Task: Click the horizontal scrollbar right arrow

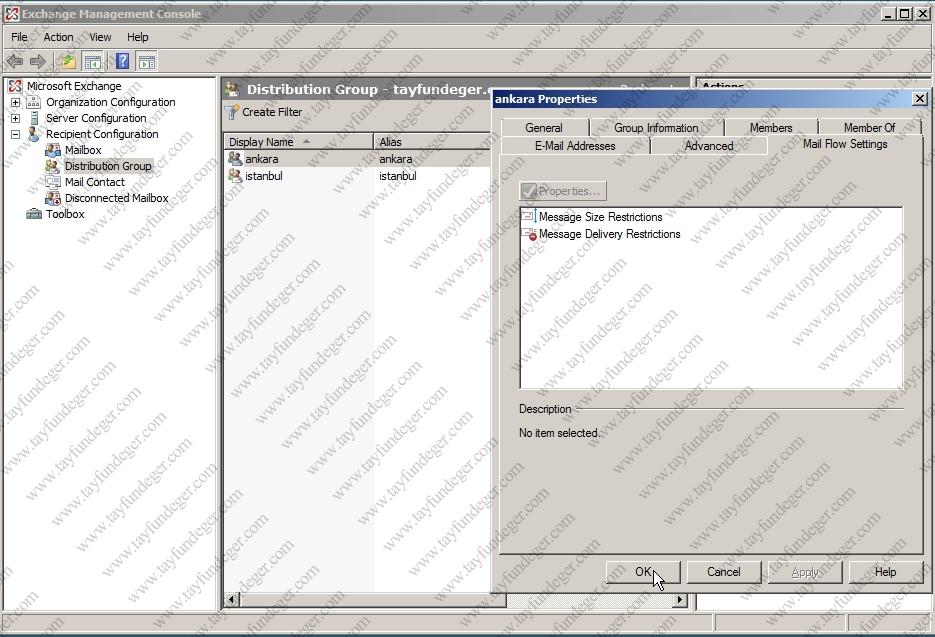Action: coord(679,599)
